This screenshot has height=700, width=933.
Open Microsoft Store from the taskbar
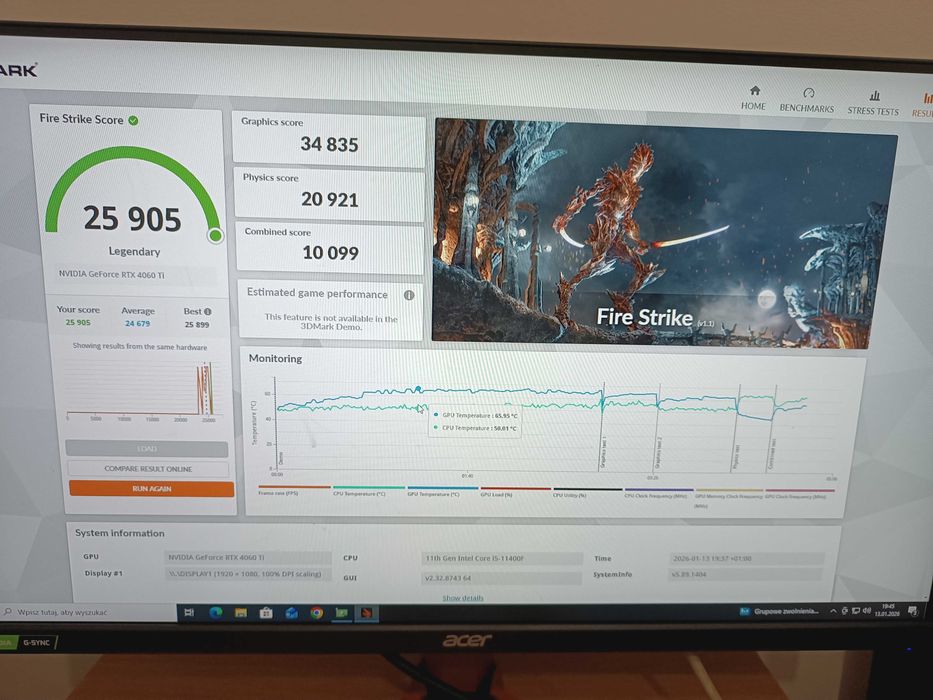coord(266,612)
